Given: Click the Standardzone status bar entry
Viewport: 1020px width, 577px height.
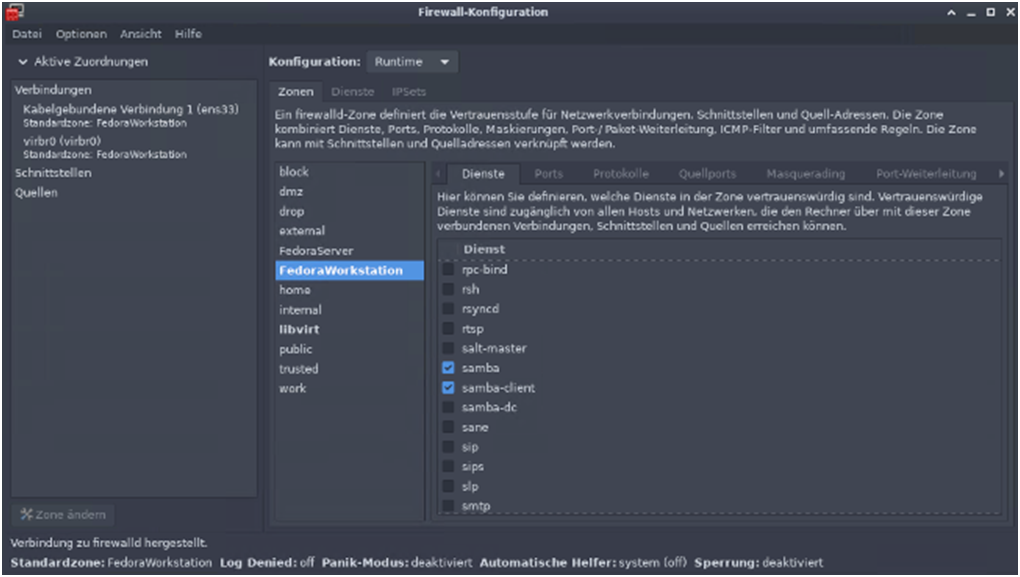Looking at the screenshot, I should click(x=111, y=563).
